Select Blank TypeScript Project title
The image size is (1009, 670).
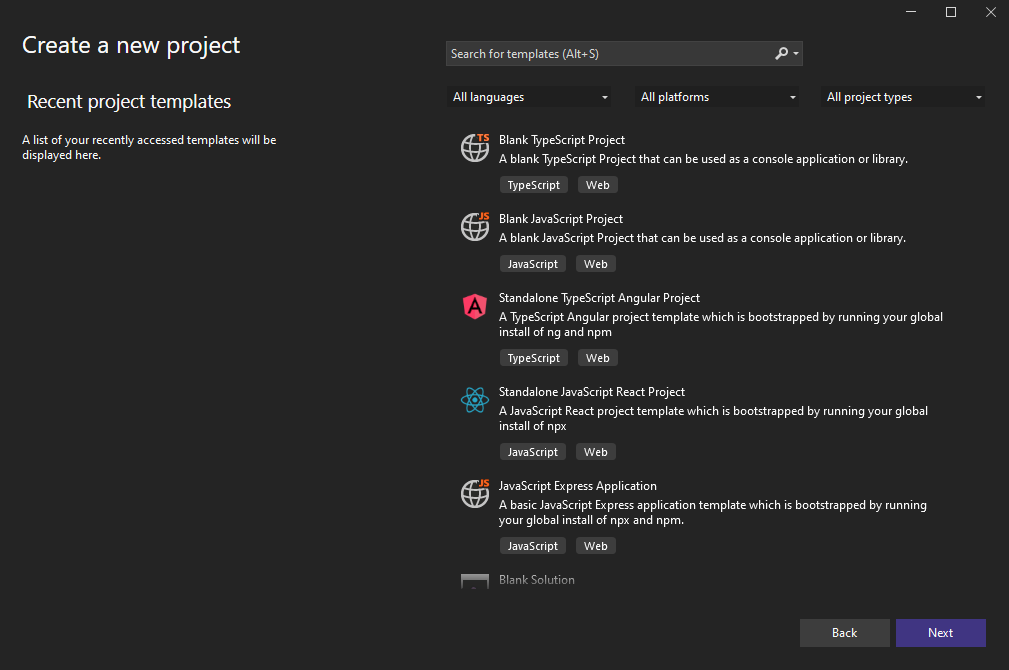pyautogui.click(x=562, y=140)
